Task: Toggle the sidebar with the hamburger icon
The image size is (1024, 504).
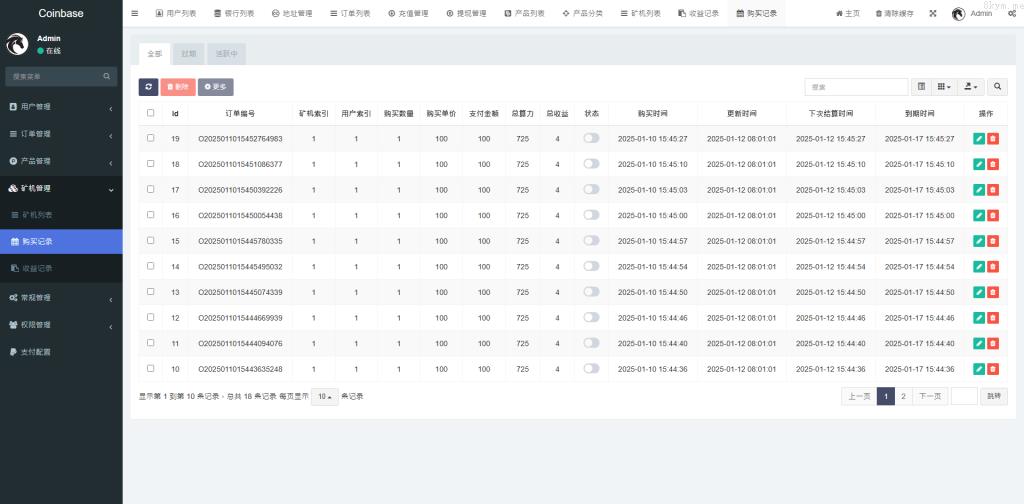Action: (135, 14)
